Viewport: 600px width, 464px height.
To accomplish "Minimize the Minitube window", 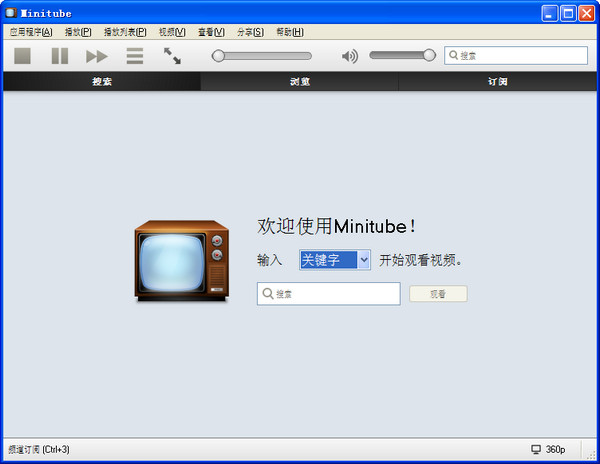I will [x=550, y=14].
